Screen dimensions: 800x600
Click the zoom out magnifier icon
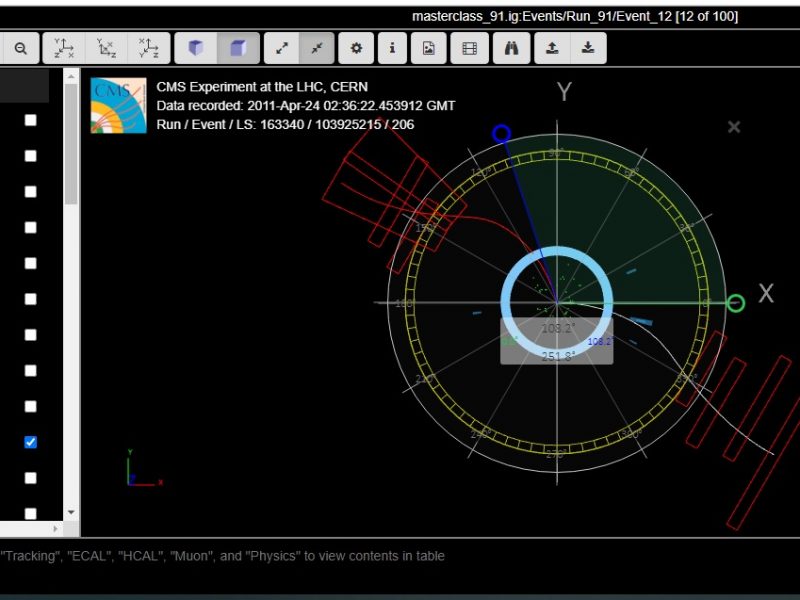pyautogui.click(x=20, y=48)
